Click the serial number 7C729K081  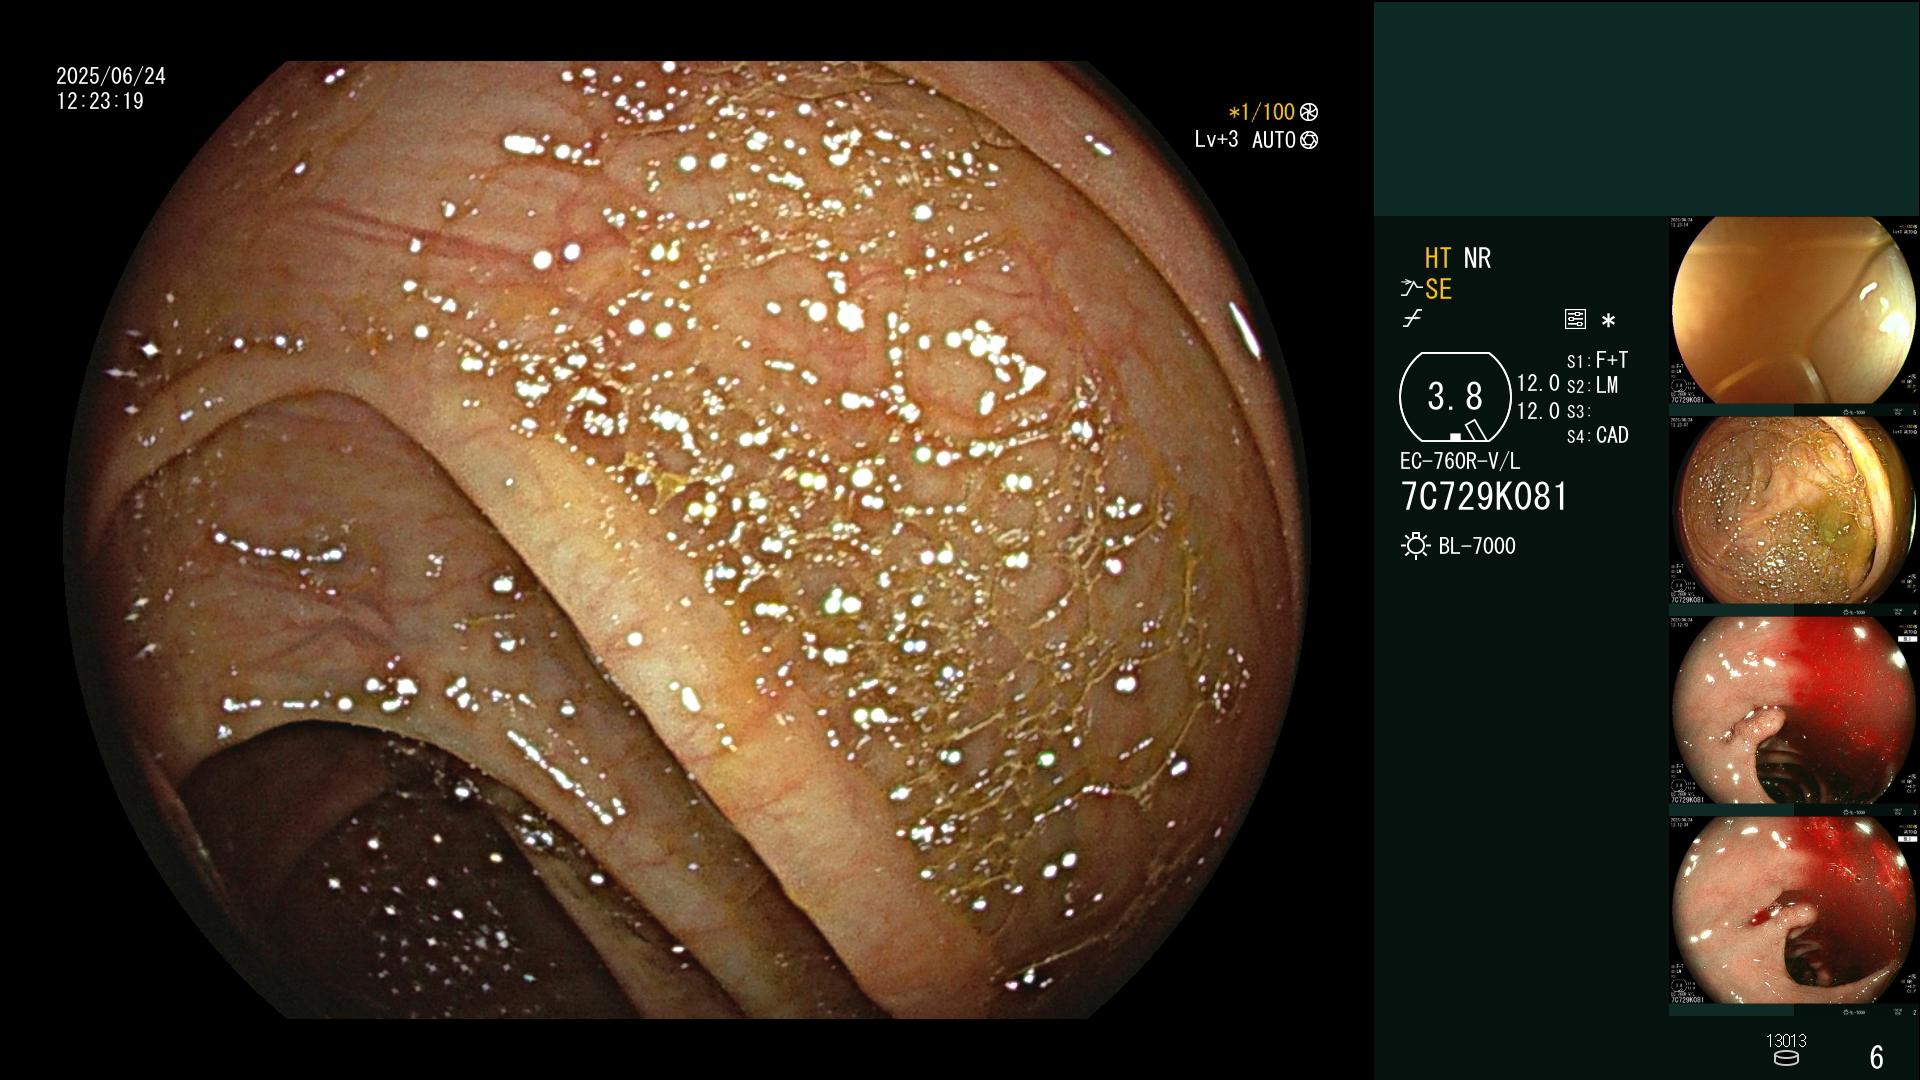tap(1484, 497)
